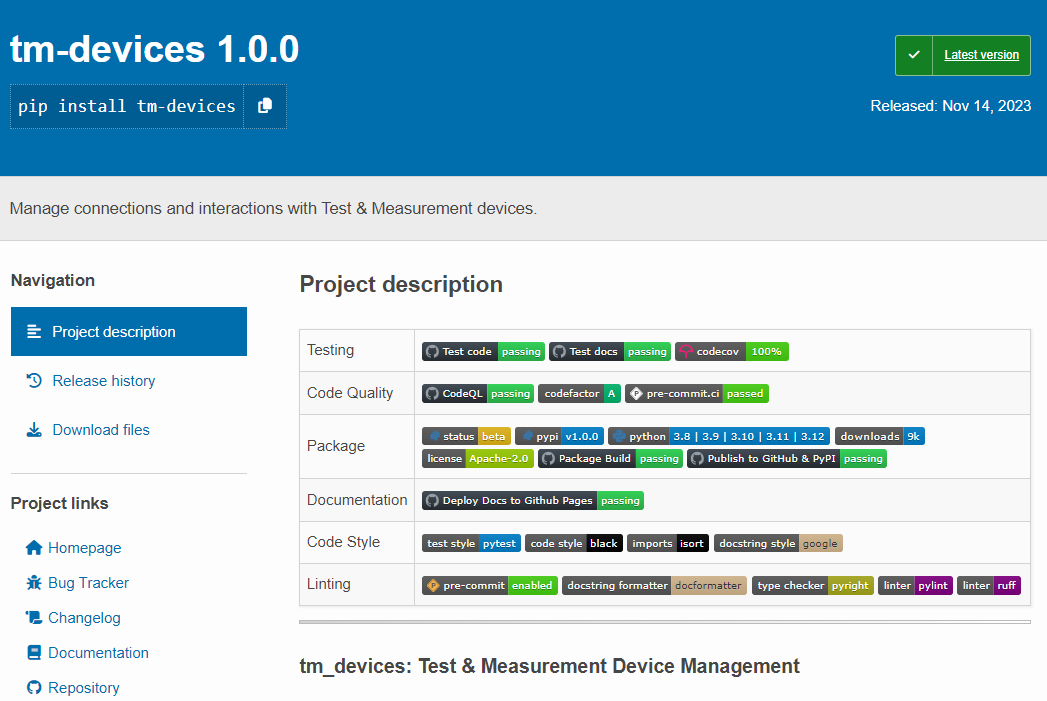Screen dimensions: 1047x701
Task: Click the python versions badge
Action: (x=719, y=437)
